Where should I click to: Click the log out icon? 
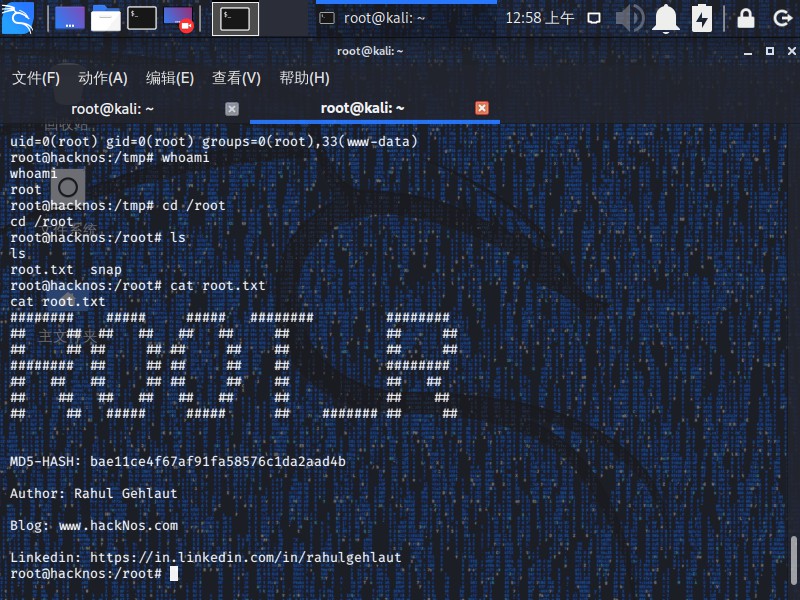[x=782, y=19]
